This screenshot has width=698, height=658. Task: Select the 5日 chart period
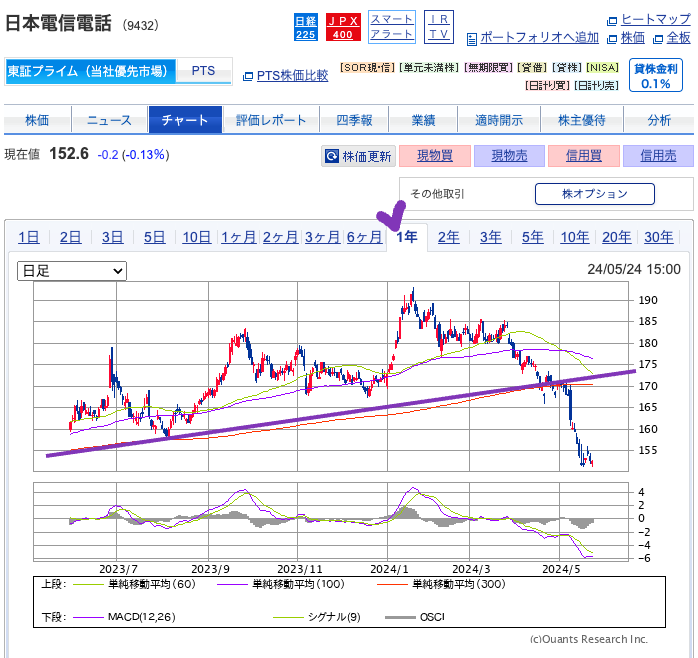point(154,237)
